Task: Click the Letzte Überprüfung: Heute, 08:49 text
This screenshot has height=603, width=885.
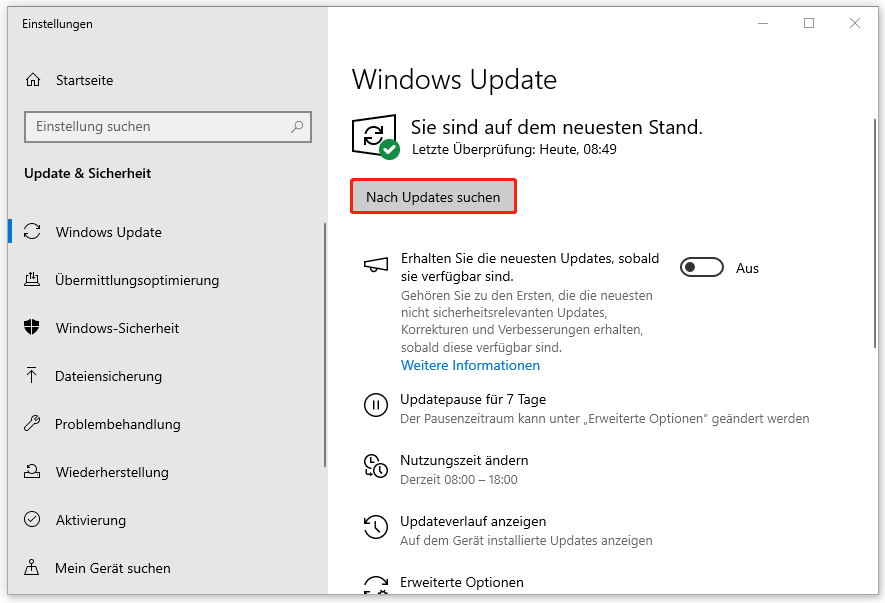Action: pos(514,150)
